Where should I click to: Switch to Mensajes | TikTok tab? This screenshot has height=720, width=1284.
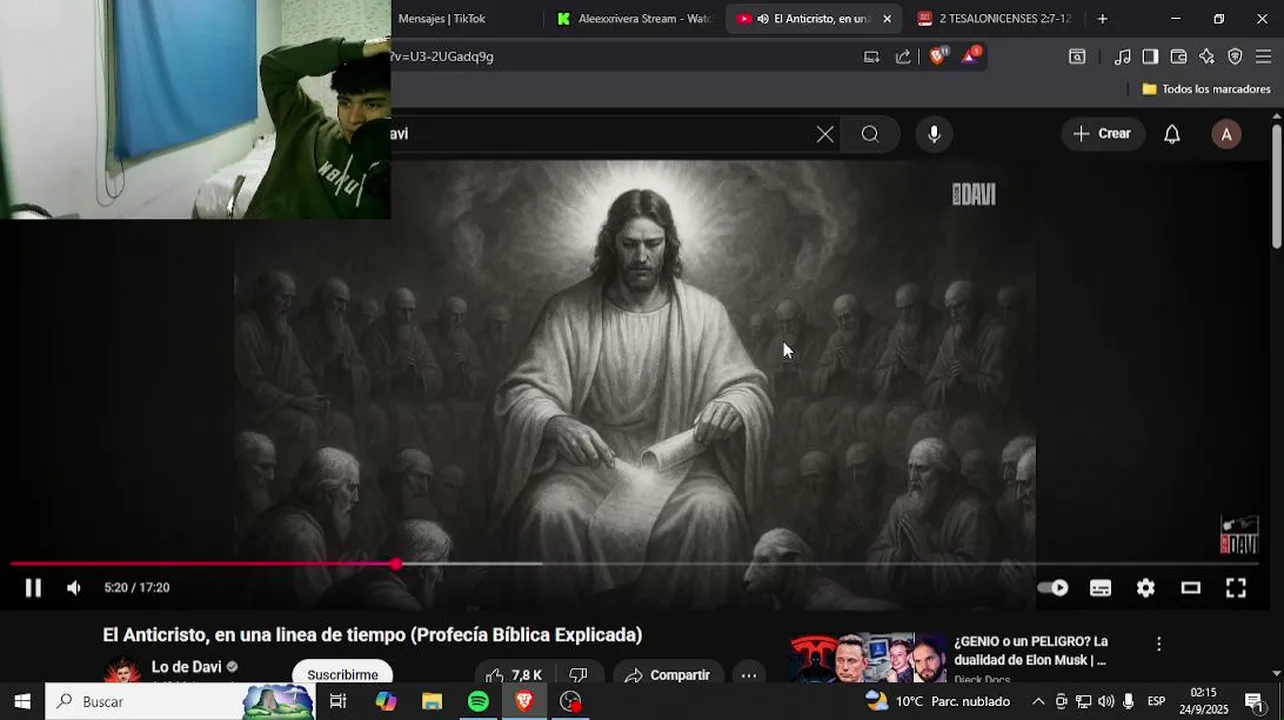pos(442,19)
